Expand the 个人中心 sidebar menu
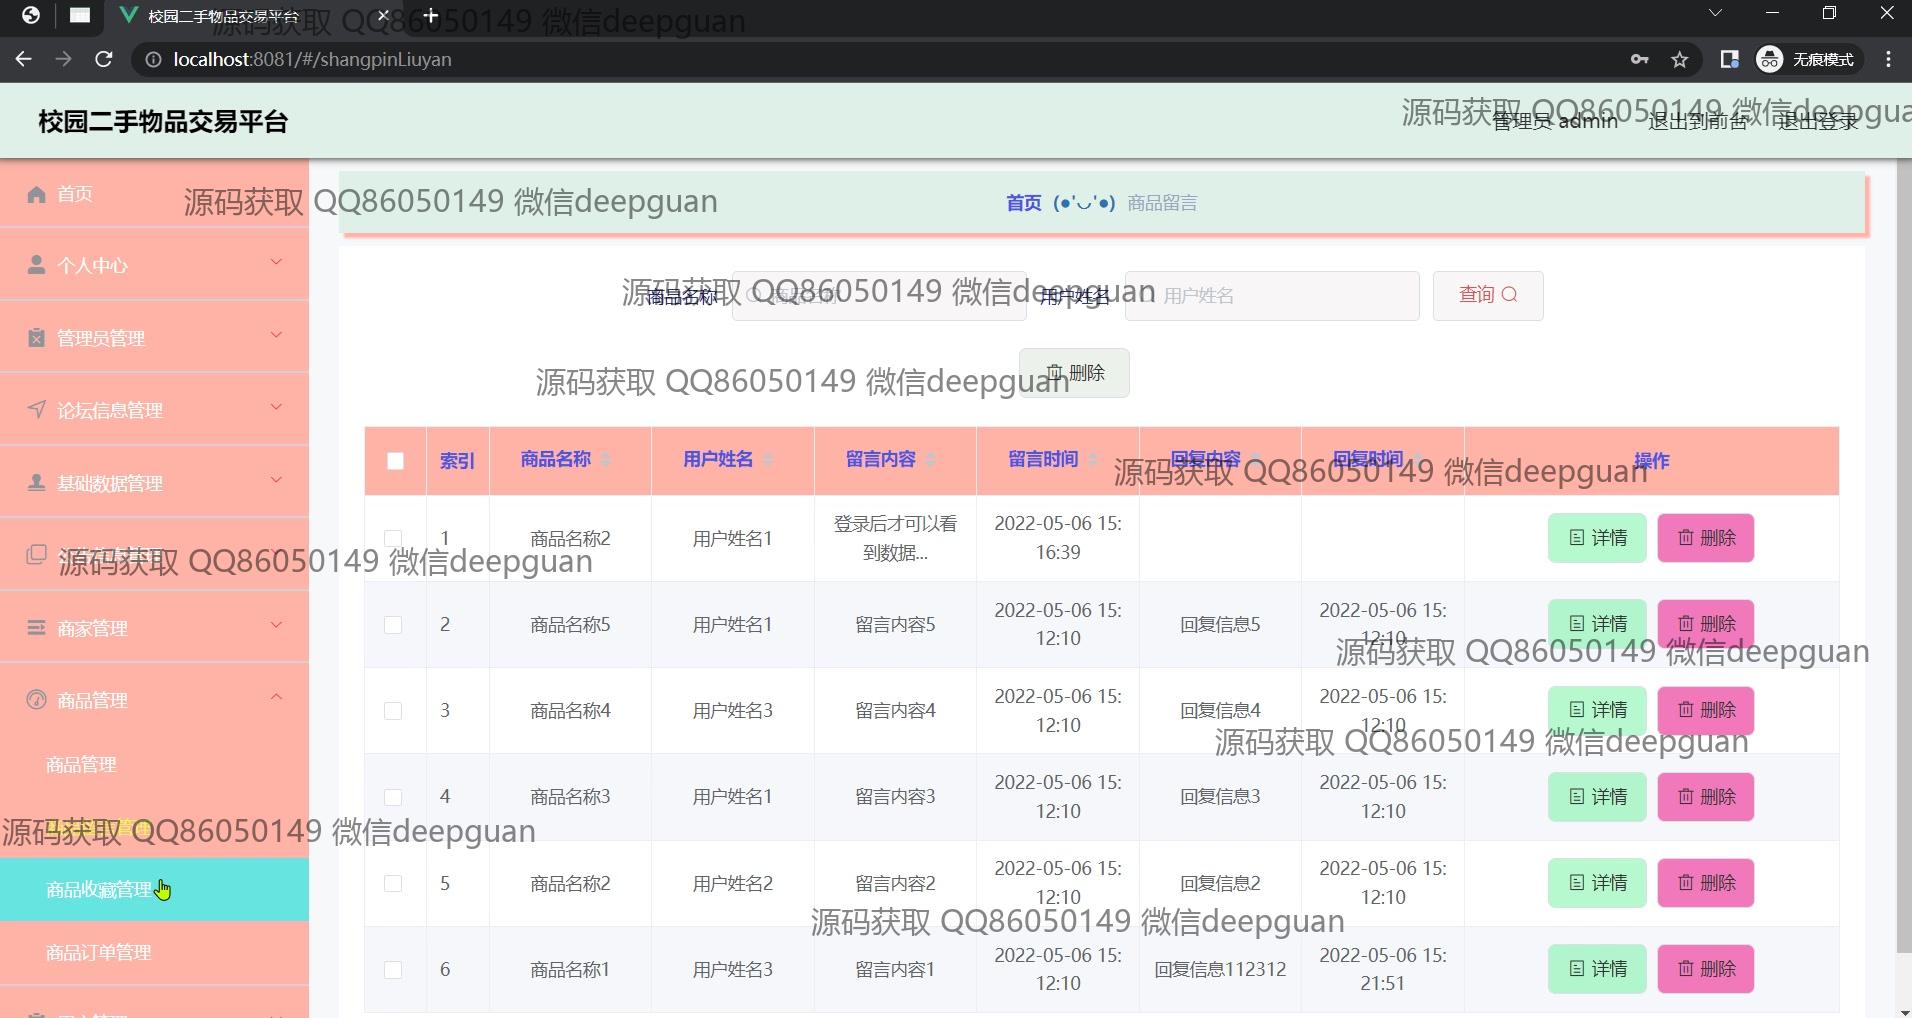 pyautogui.click(x=154, y=265)
